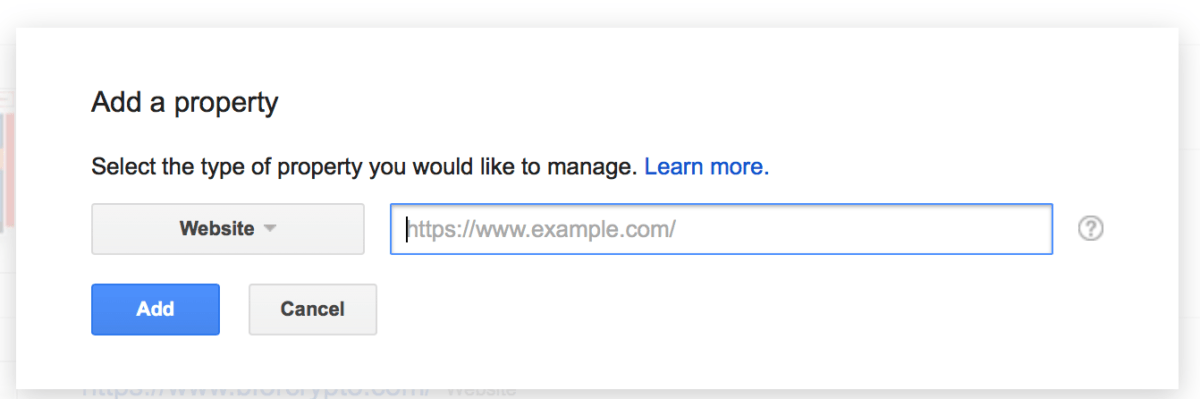1200x399 pixels.
Task: Click the question mark help icon
Action: click(1090, 229)
